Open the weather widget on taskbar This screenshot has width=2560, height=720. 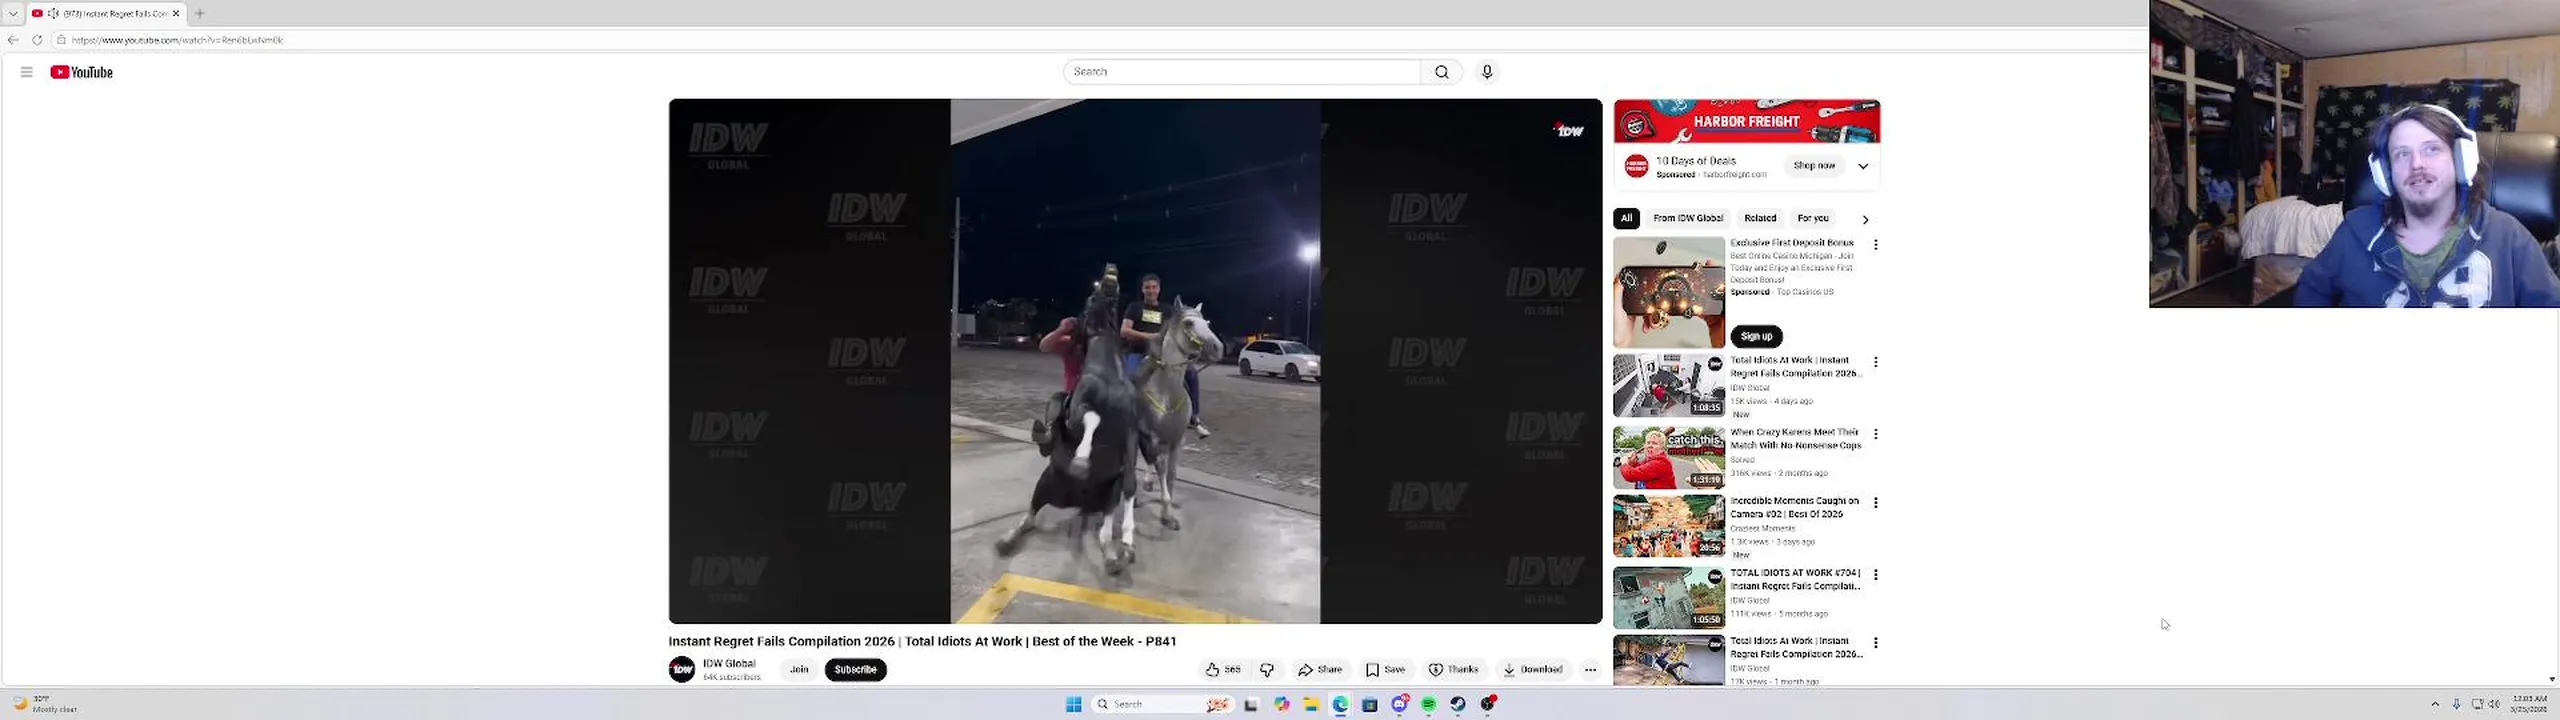coord(45,704)
